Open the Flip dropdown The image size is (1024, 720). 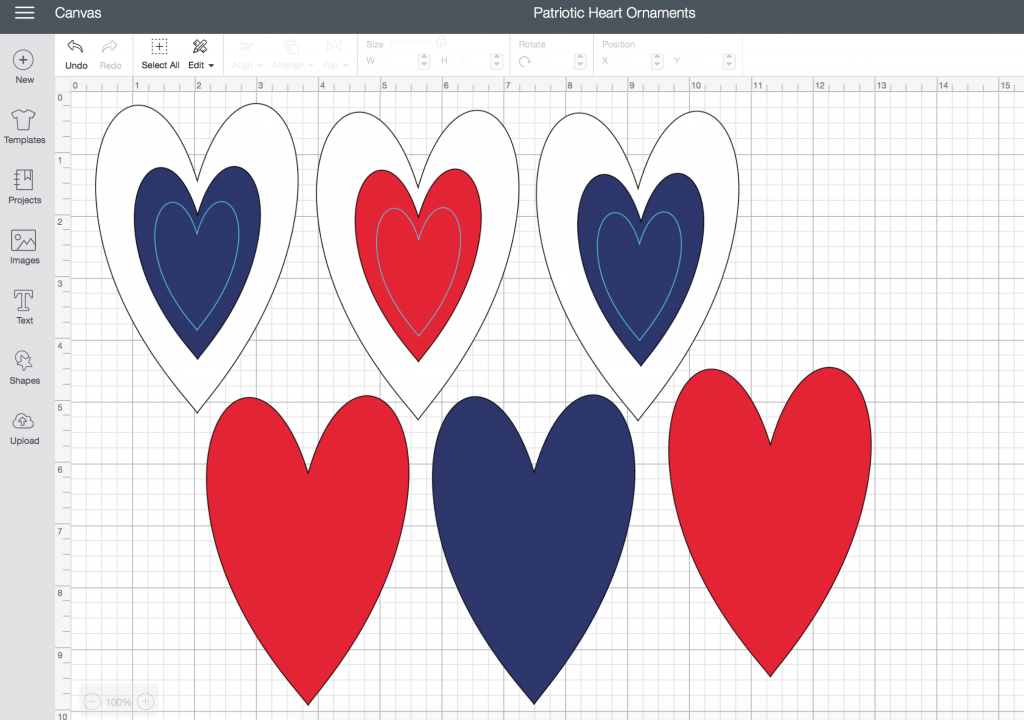[x=335, y=55]
